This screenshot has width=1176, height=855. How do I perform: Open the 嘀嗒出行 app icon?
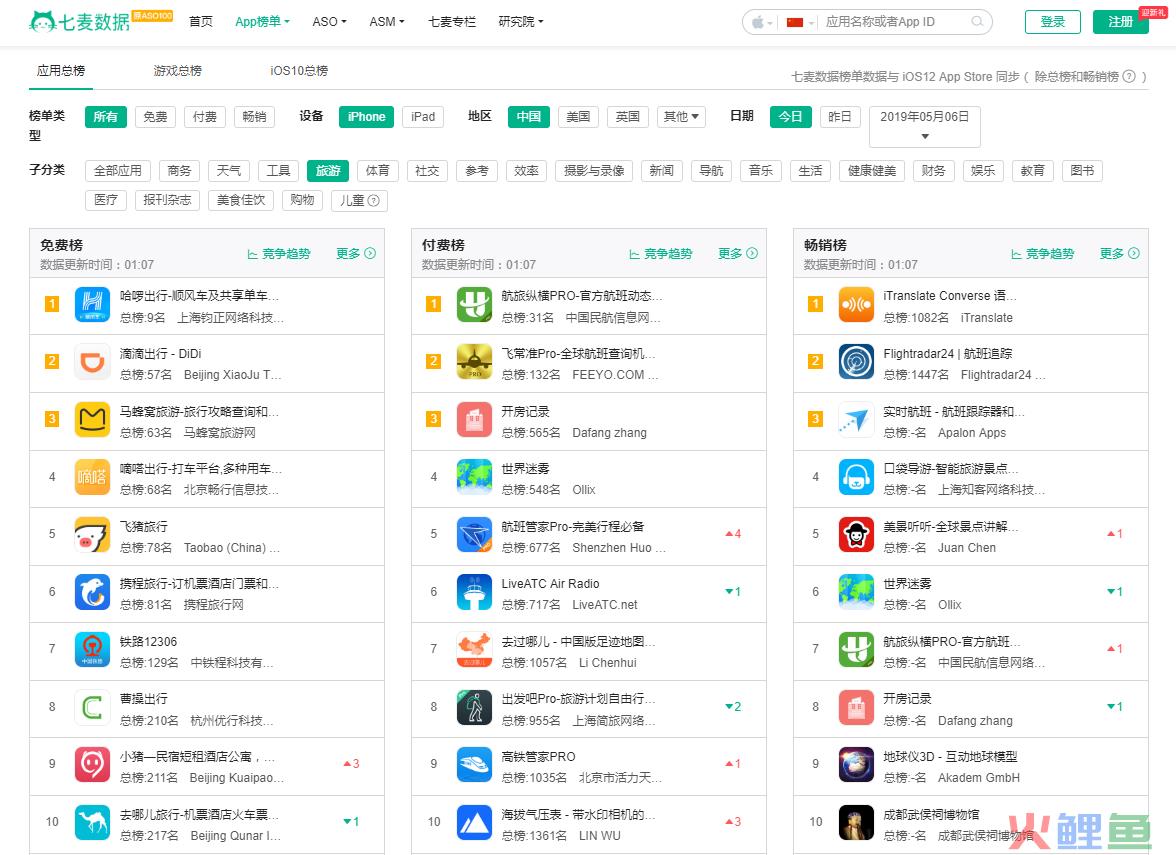(92, 477)
